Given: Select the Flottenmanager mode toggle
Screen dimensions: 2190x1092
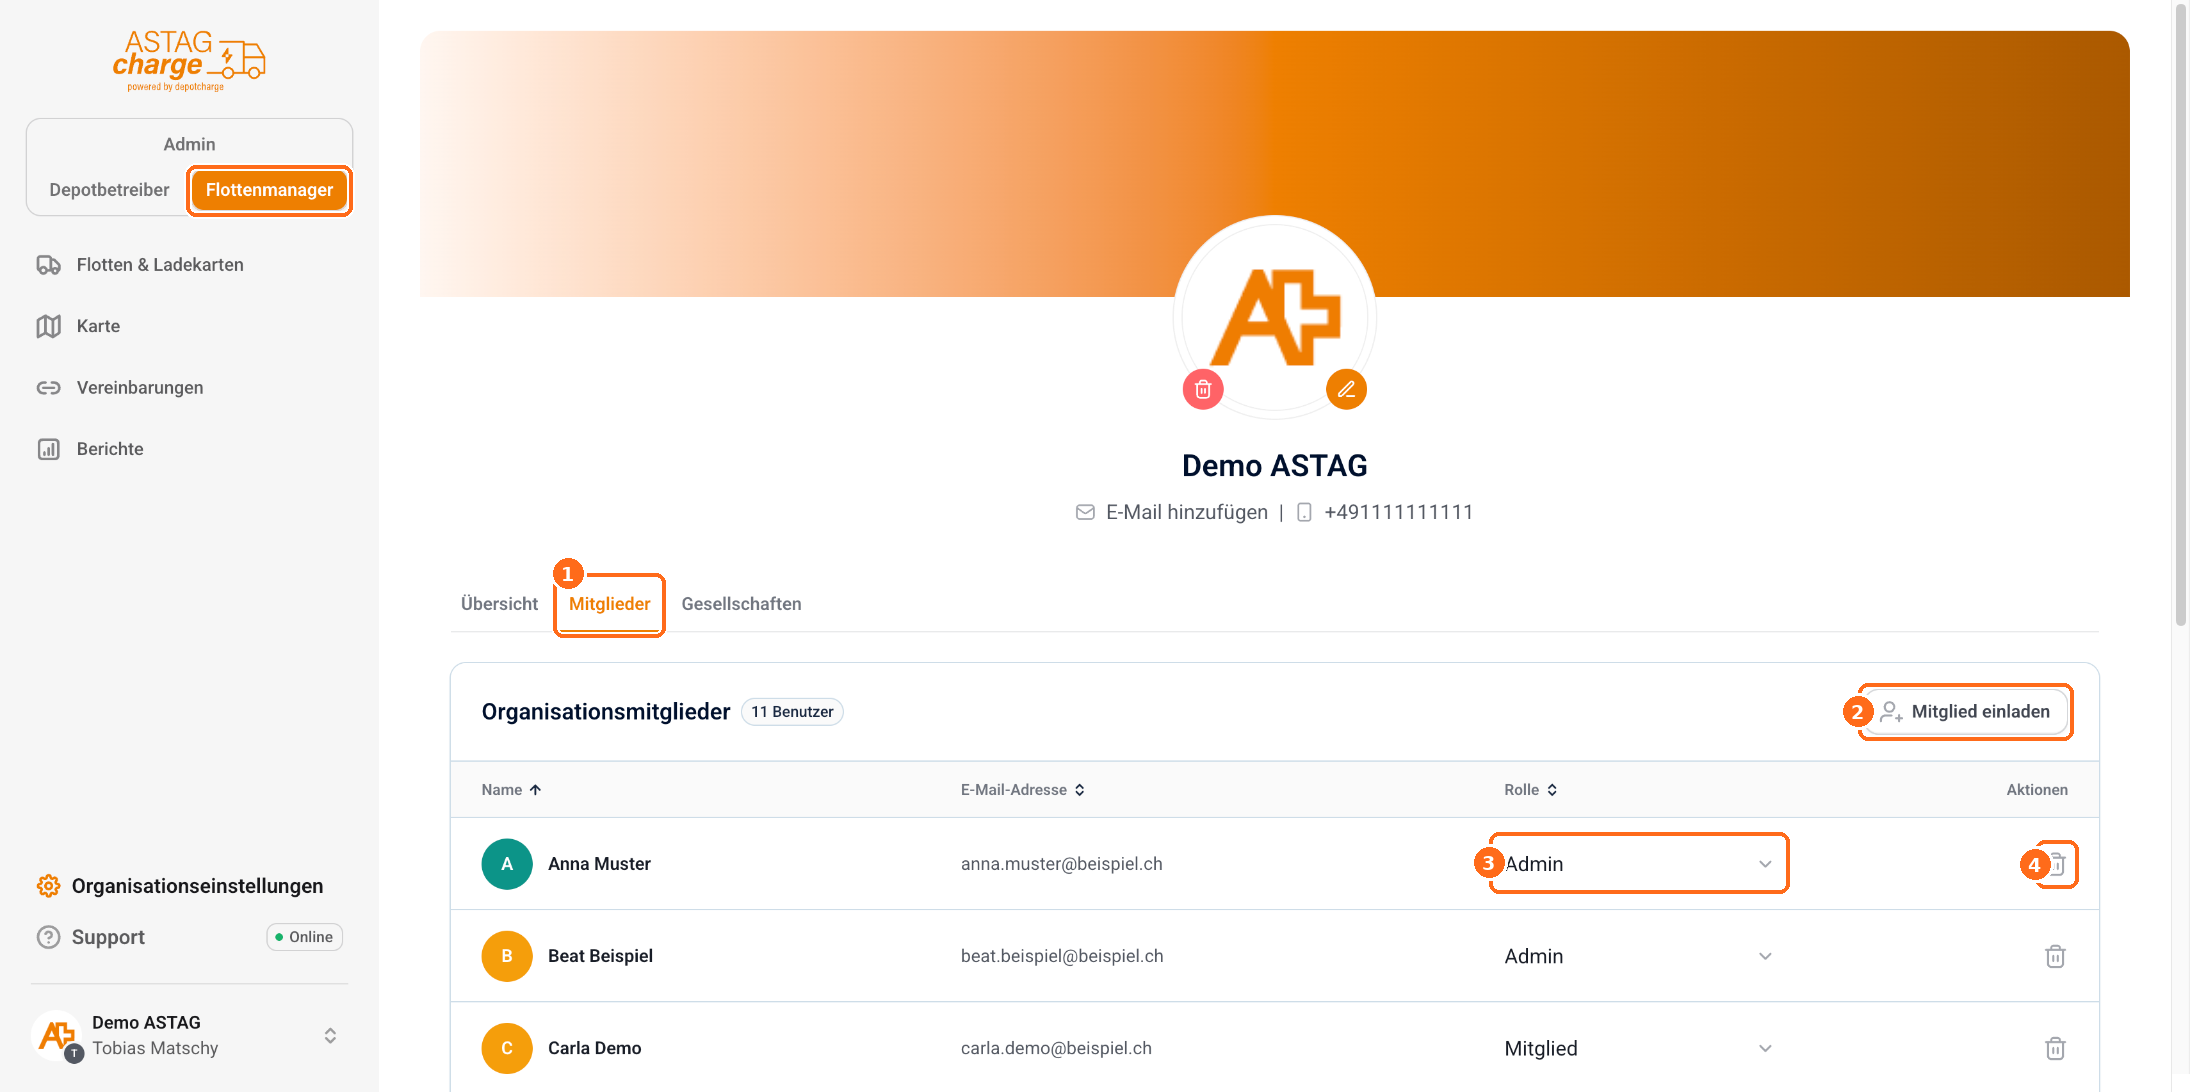Looking at the screenshot, I should [x=269, y=190].
